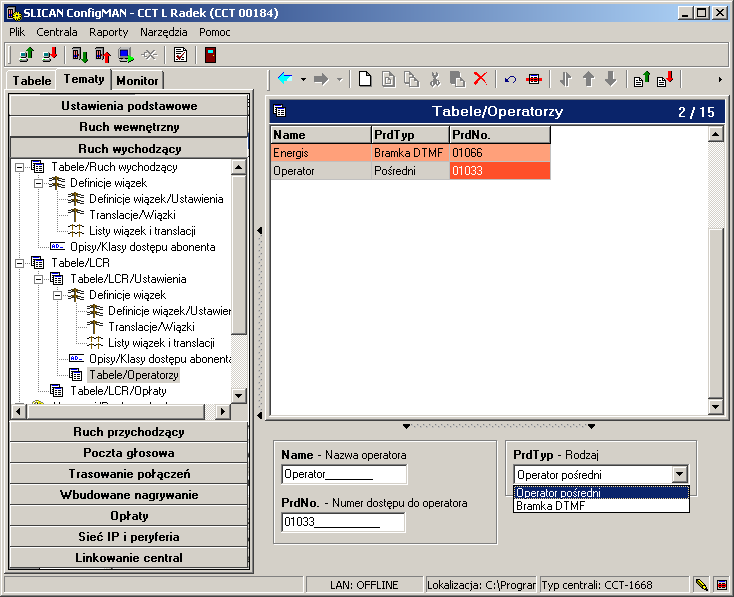Click the PrdNo. access number input field

pos(343,522)
